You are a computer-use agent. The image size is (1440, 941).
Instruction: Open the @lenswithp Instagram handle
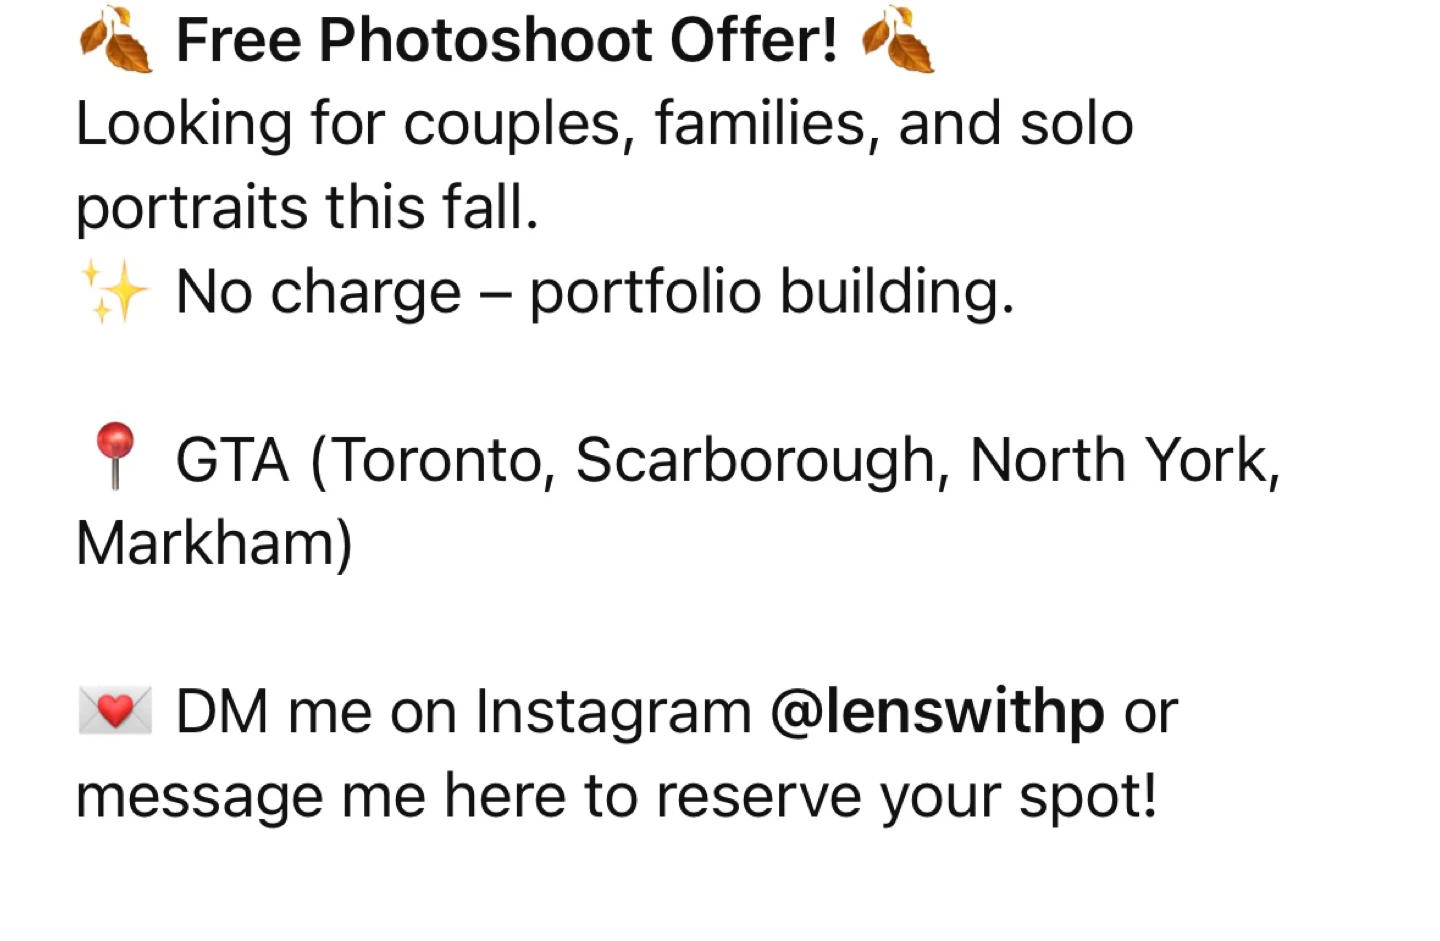tap(937, 712)
